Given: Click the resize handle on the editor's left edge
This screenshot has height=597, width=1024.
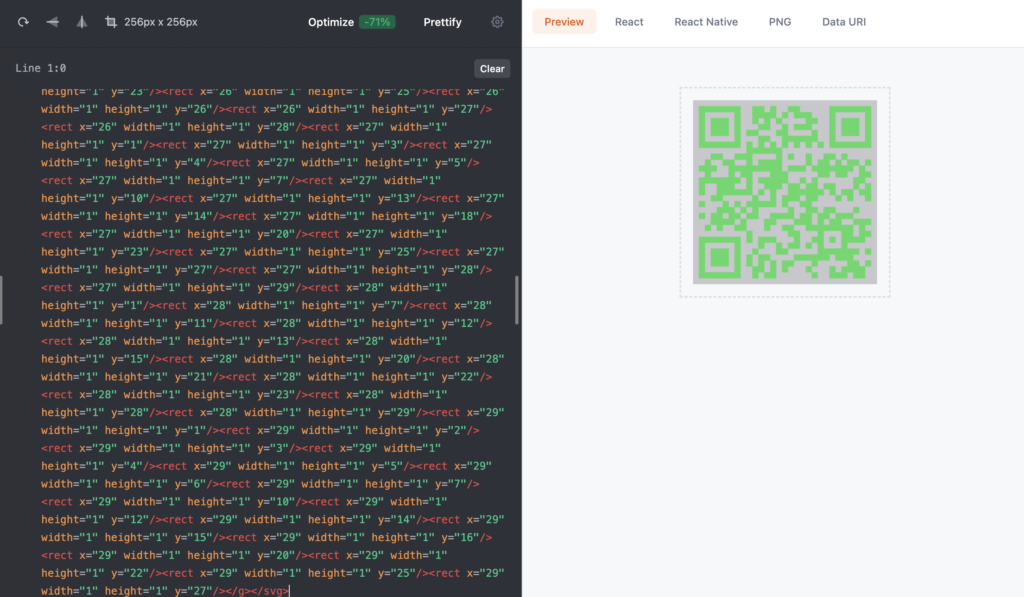Looking at the screenshot, I should [2, 300].
